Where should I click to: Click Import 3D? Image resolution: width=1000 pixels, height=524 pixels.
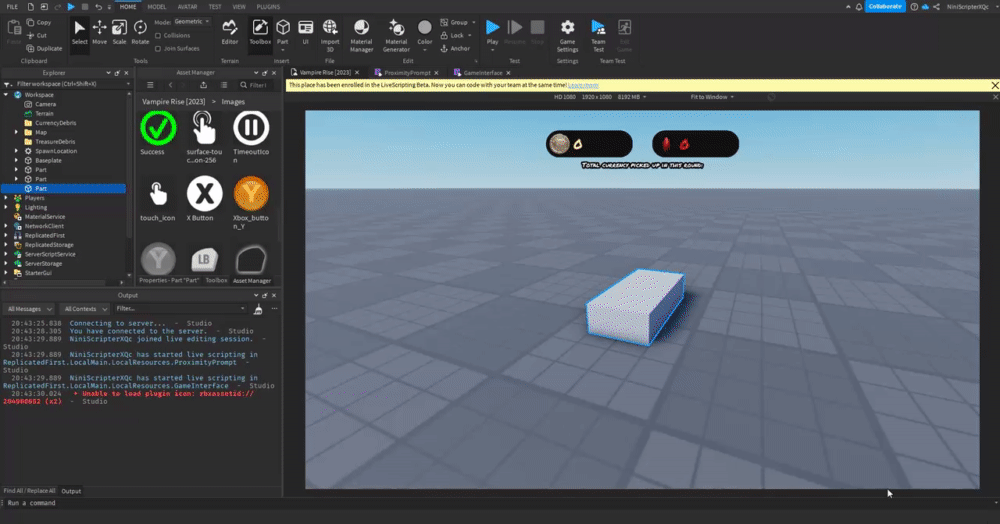[x=330, y=35]
